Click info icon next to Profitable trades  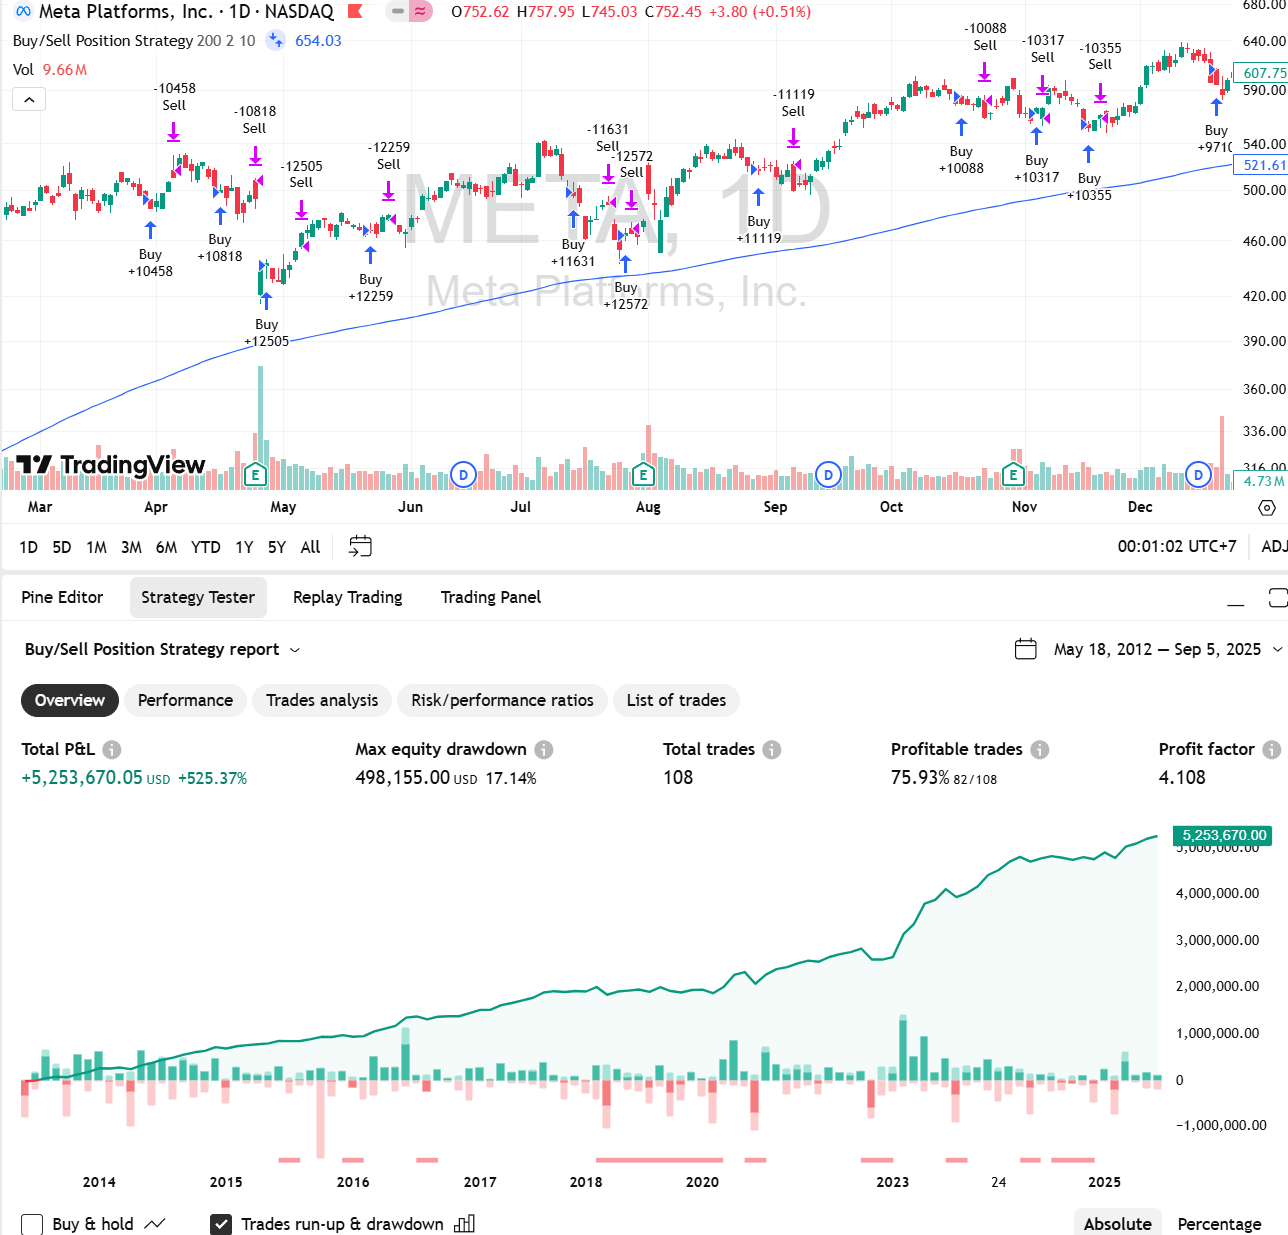[1040, 749]
